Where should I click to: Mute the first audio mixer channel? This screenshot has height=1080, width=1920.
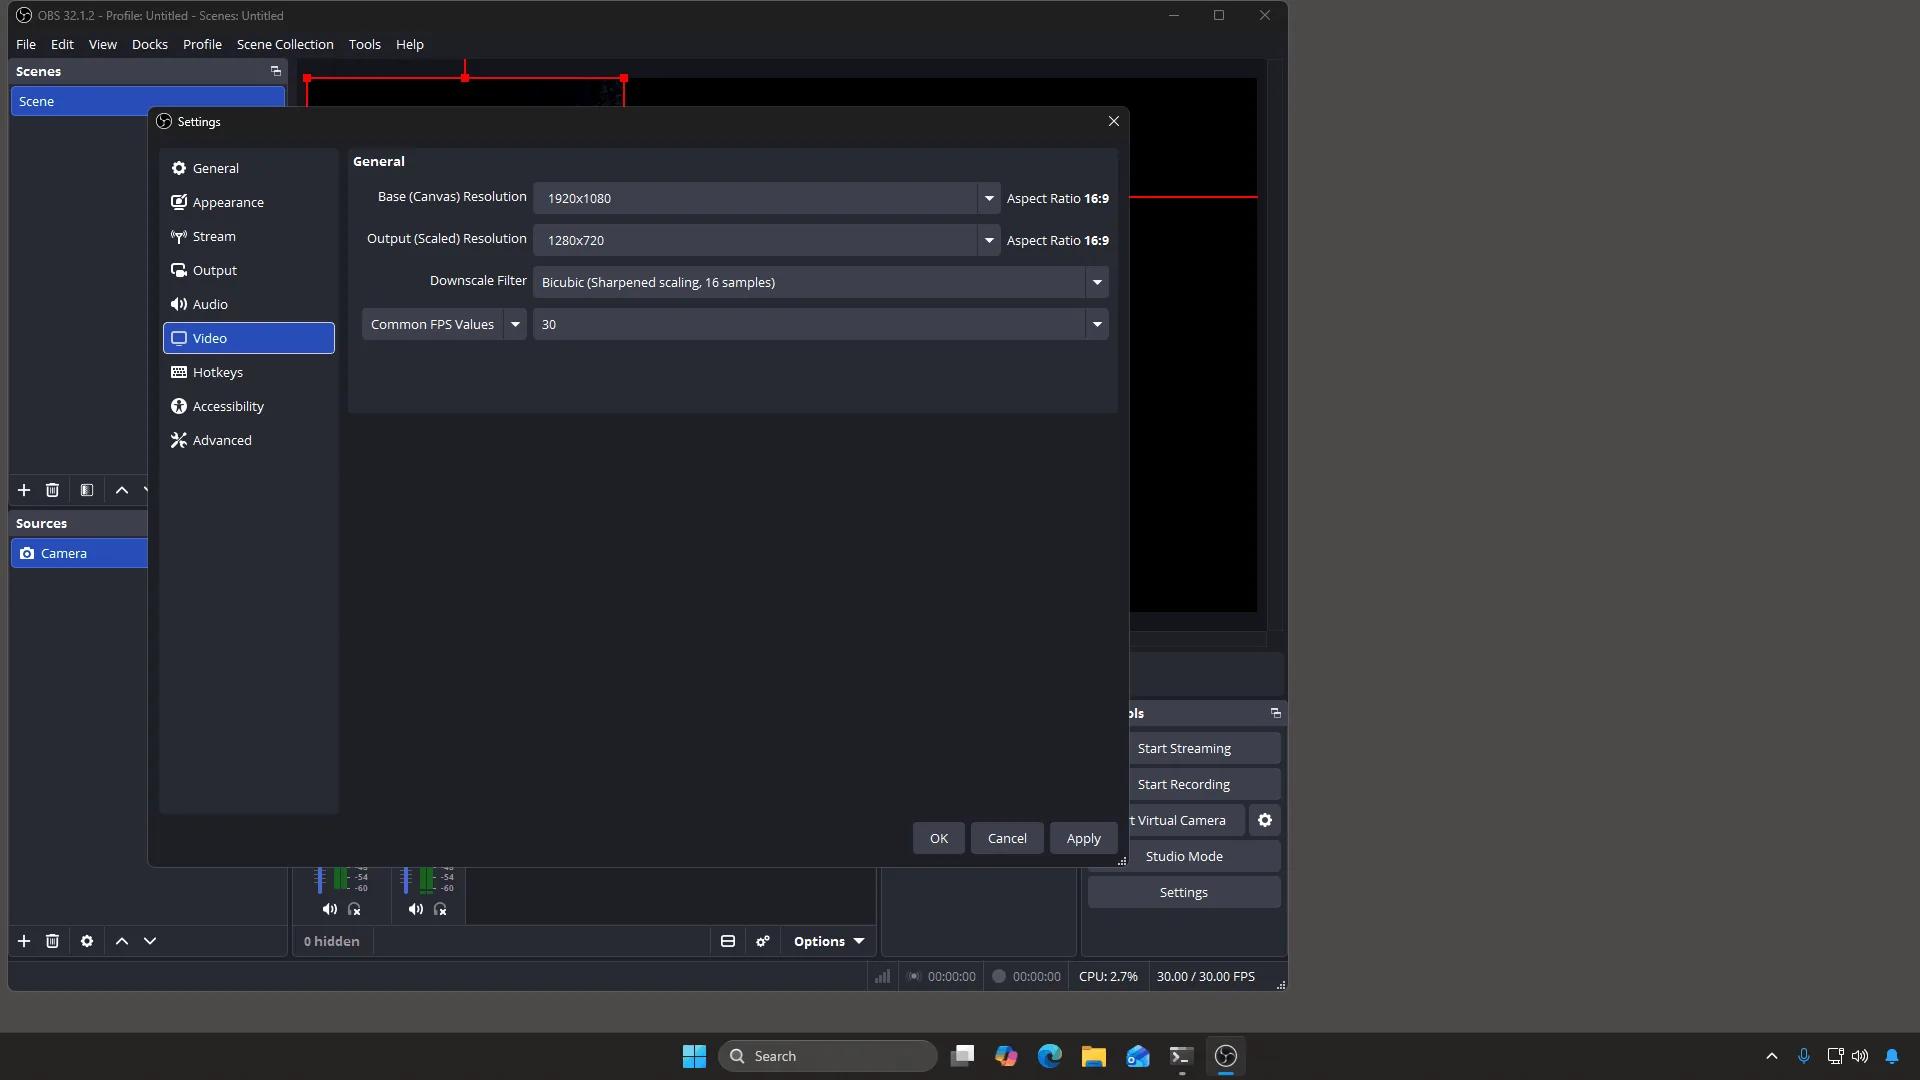(x=329, y=909)
